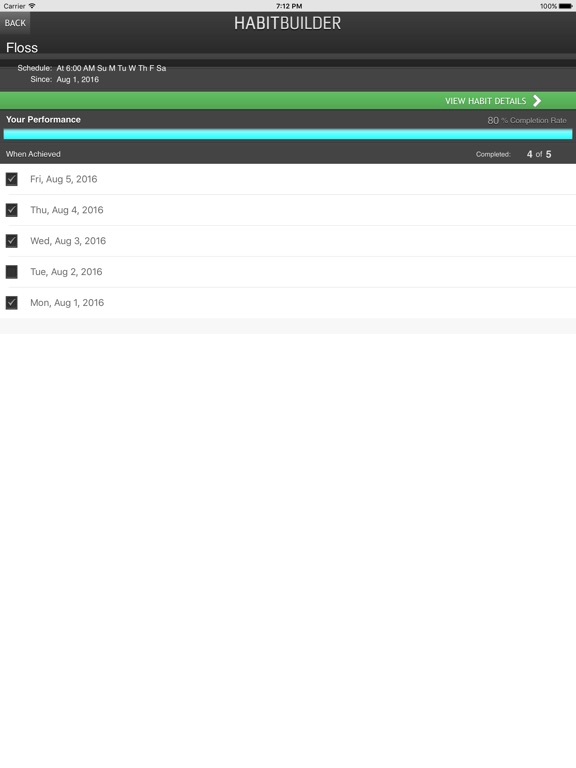Select the Fri, Aug 5, 2016 date label
576x768 pixels.
[64, 179]
